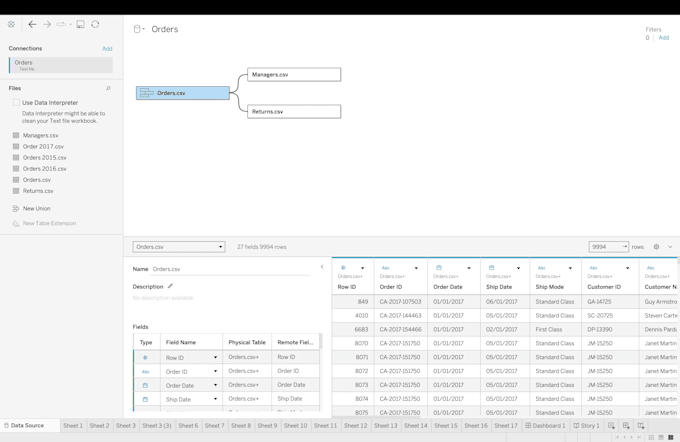Viewport: 680px width, 442px height.
Task: Click the table icon beside Orders 2016.csv
Action: [16, 169]
